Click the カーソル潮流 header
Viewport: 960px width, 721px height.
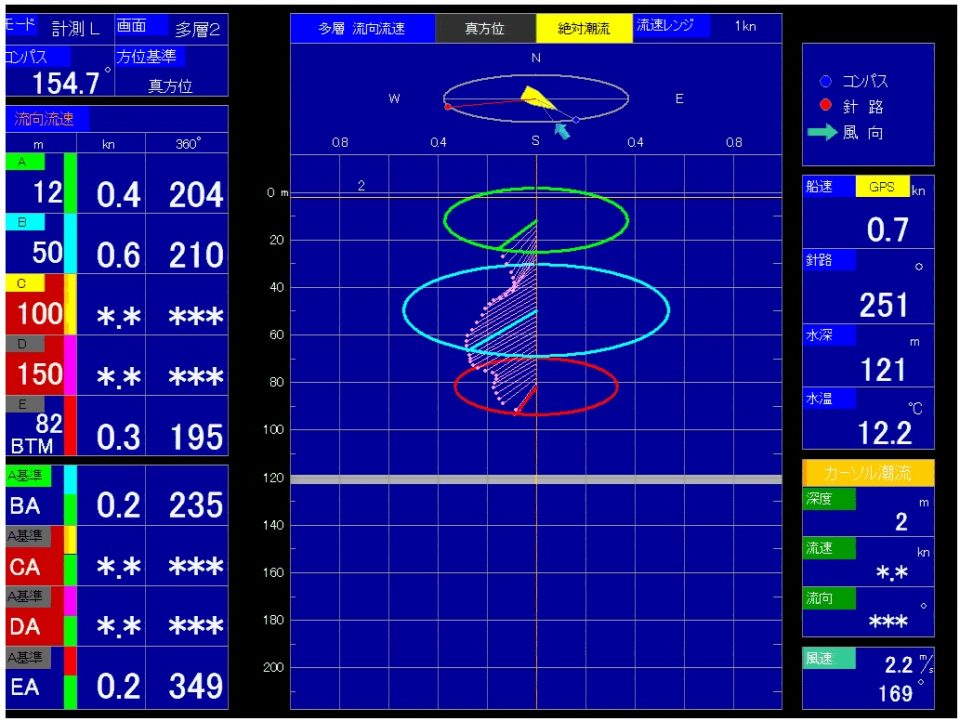point(868,473)
